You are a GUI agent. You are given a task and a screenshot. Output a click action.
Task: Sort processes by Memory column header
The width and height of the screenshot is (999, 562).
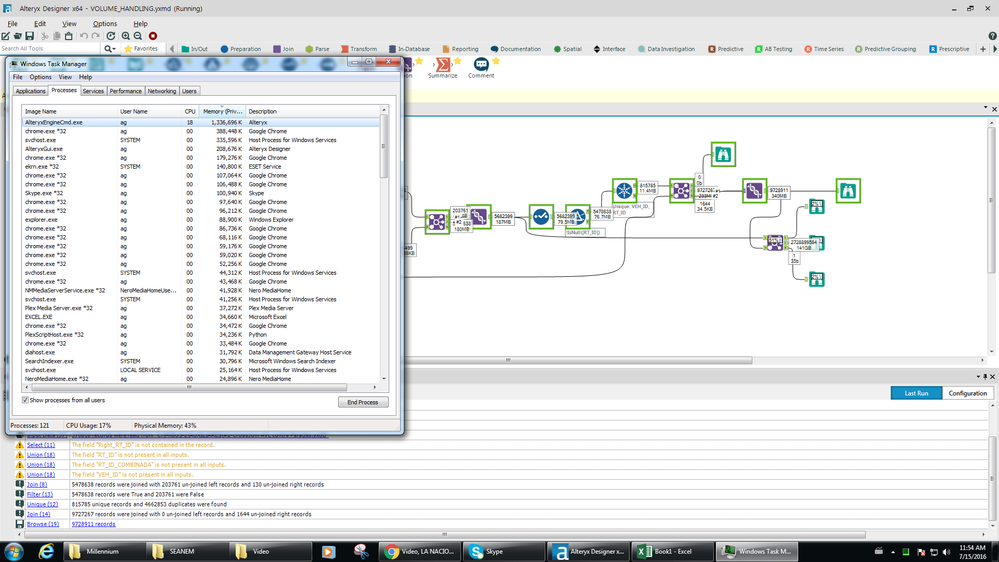tap(222, 111)
